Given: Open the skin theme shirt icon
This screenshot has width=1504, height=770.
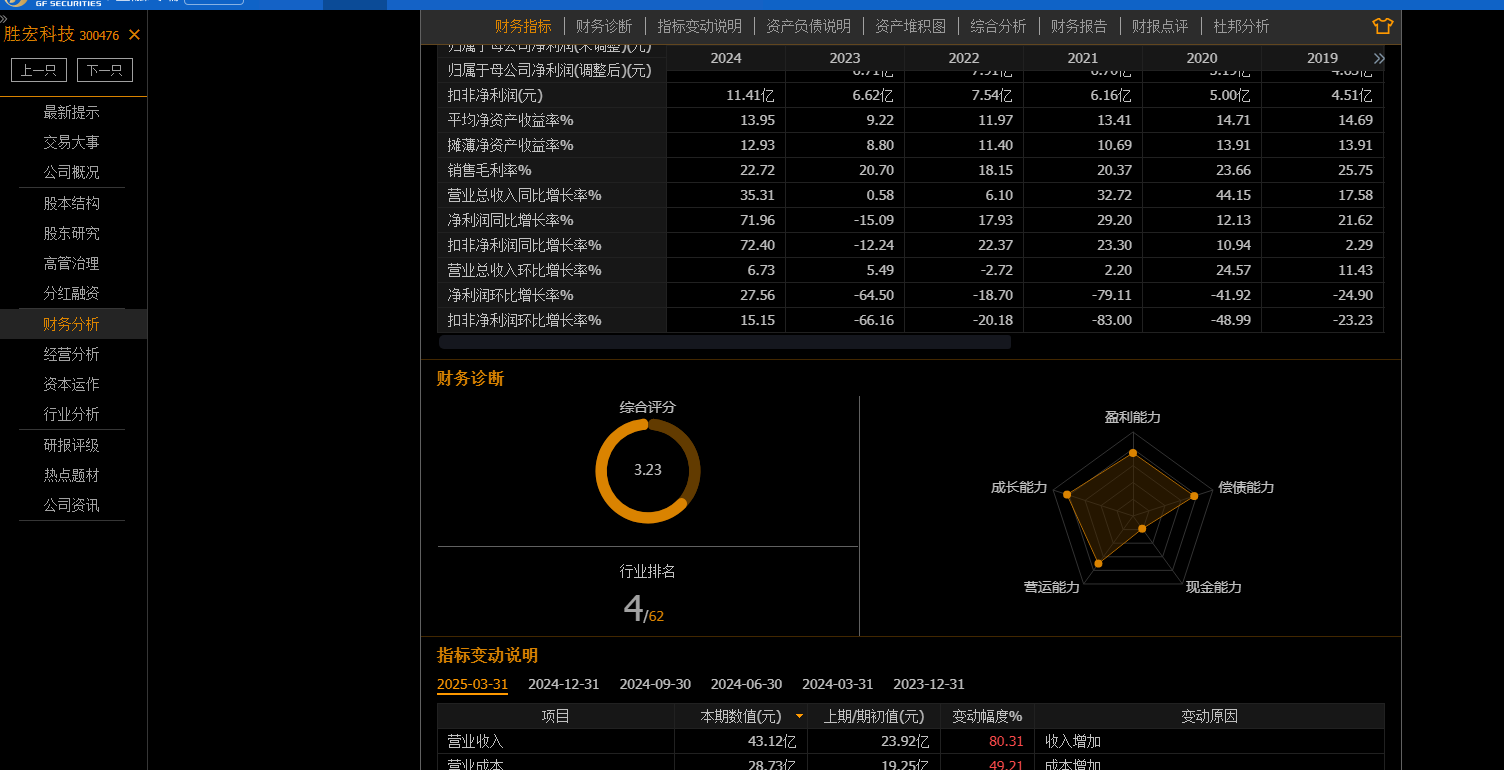Looking at the screenshot, I should tap(1383, 26).
